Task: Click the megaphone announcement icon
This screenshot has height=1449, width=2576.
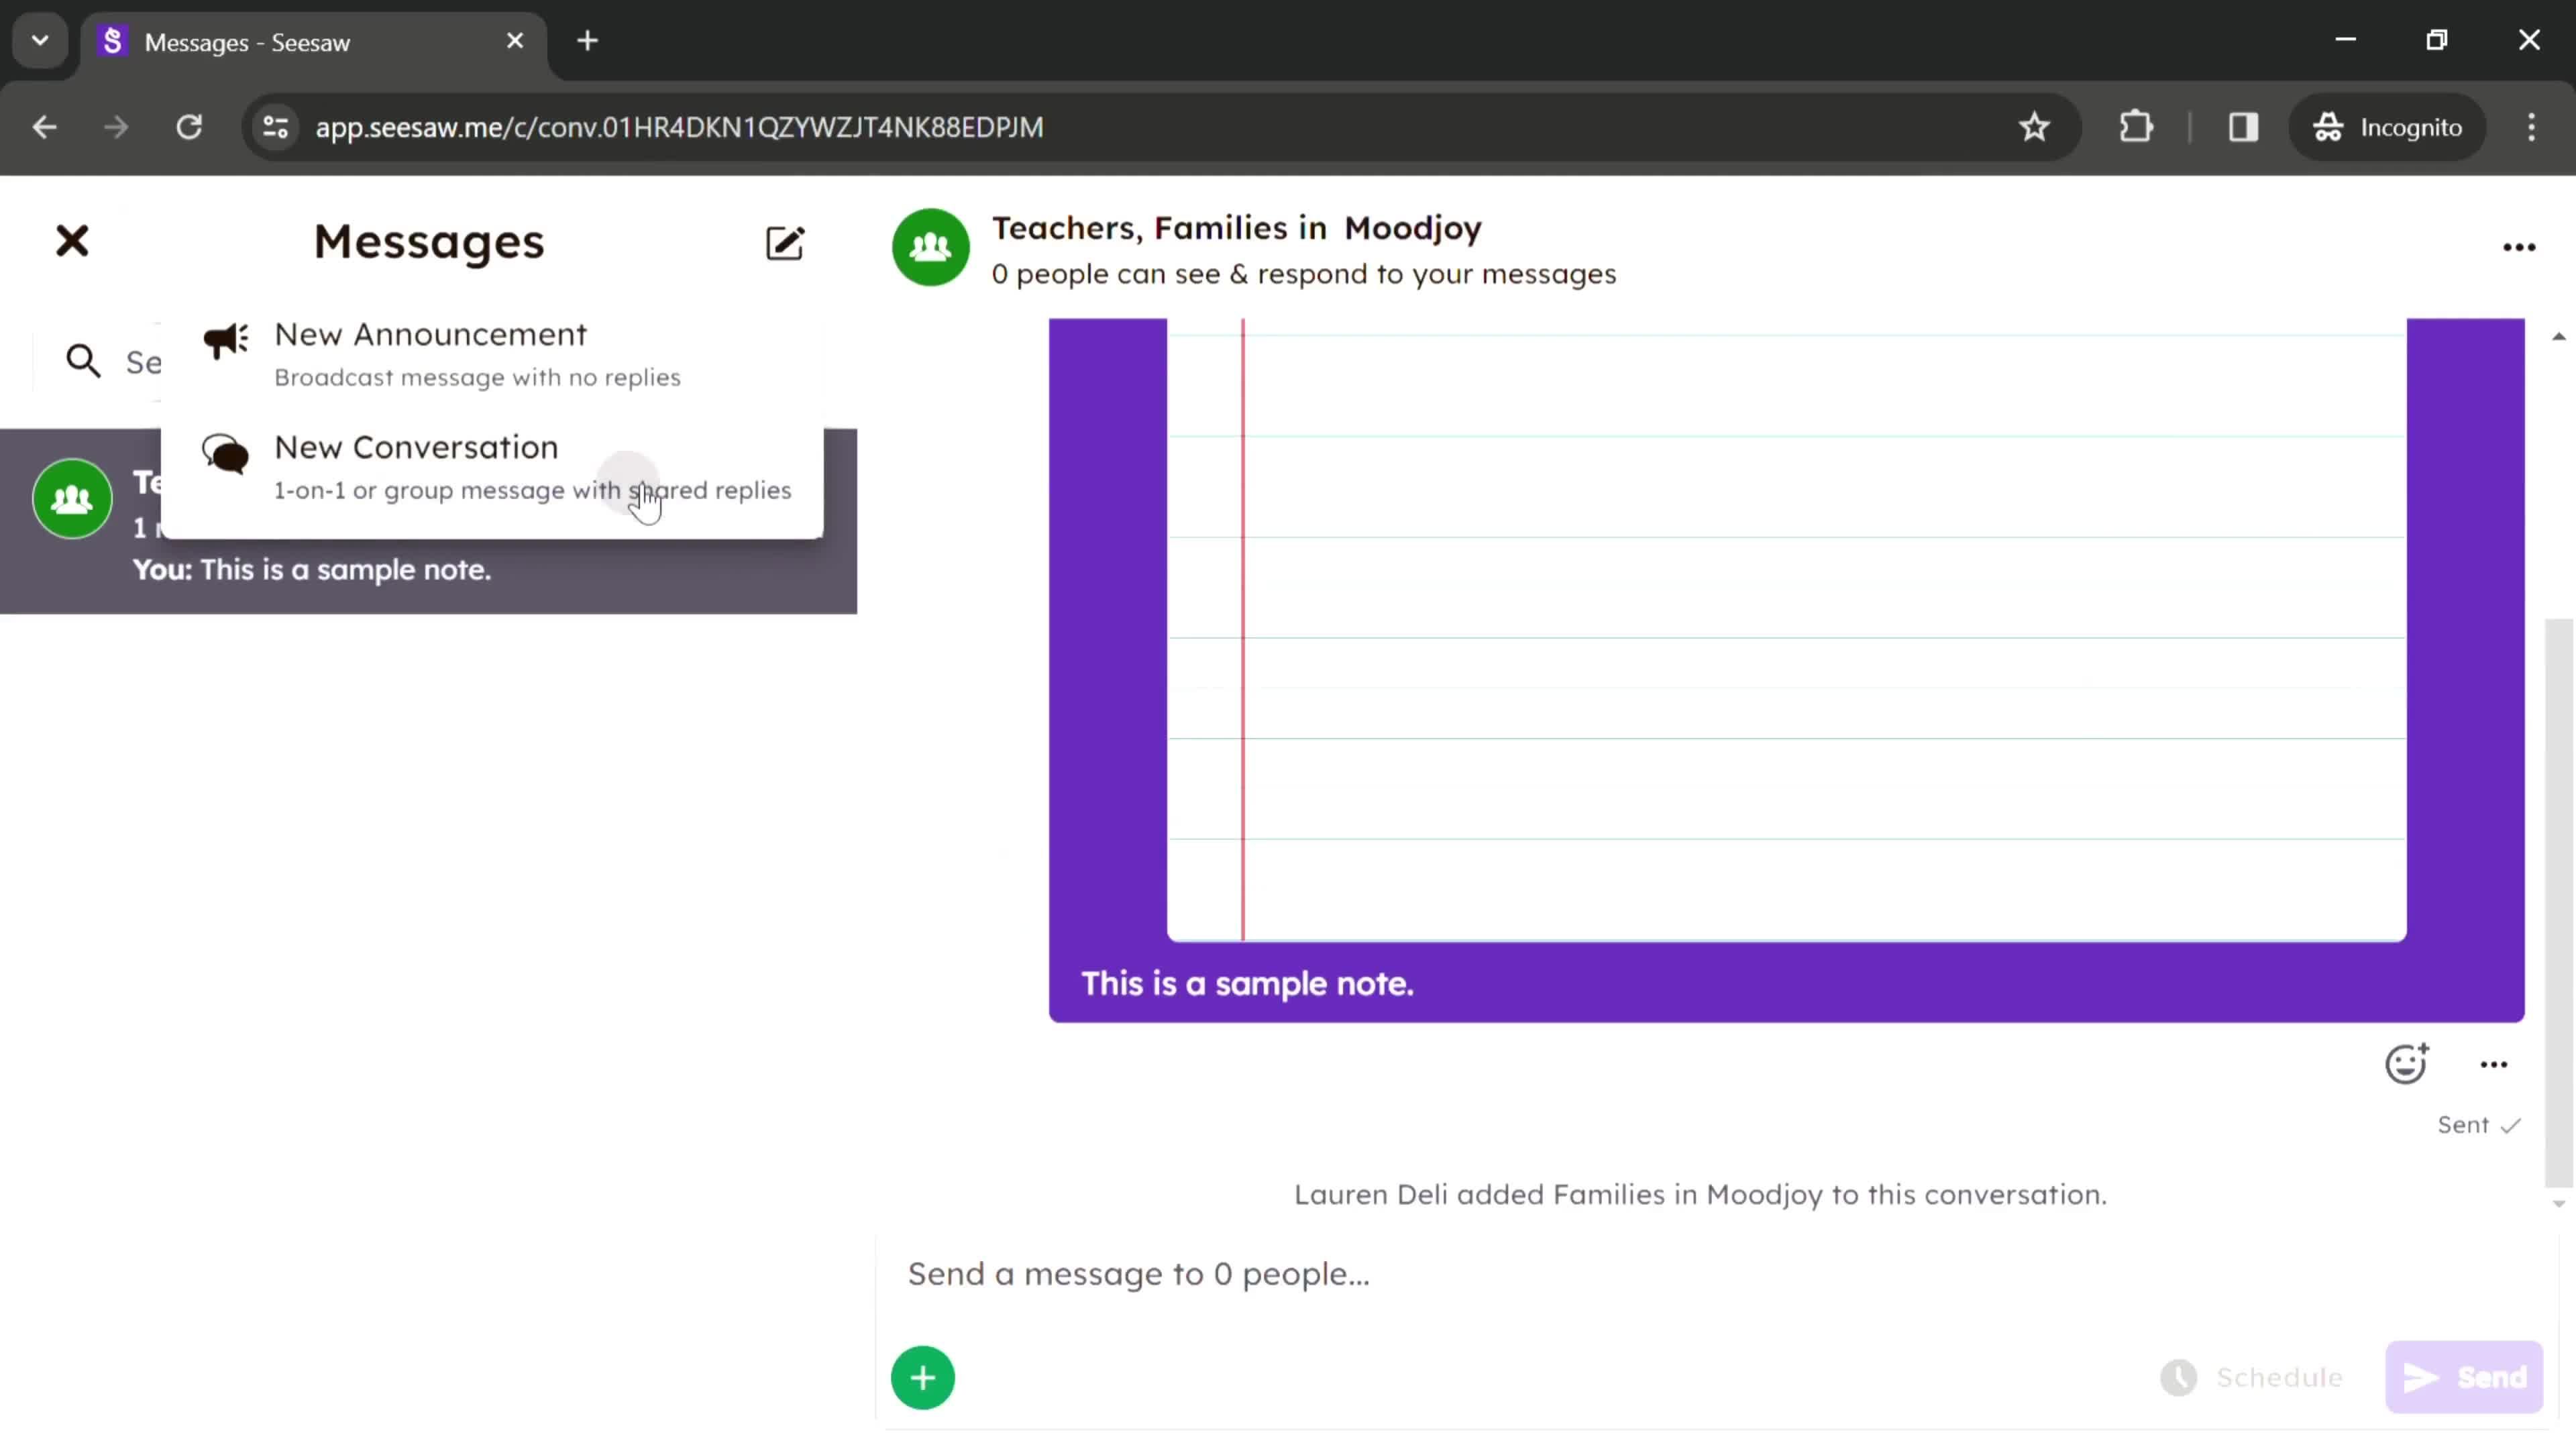Action: coord(226,341)
